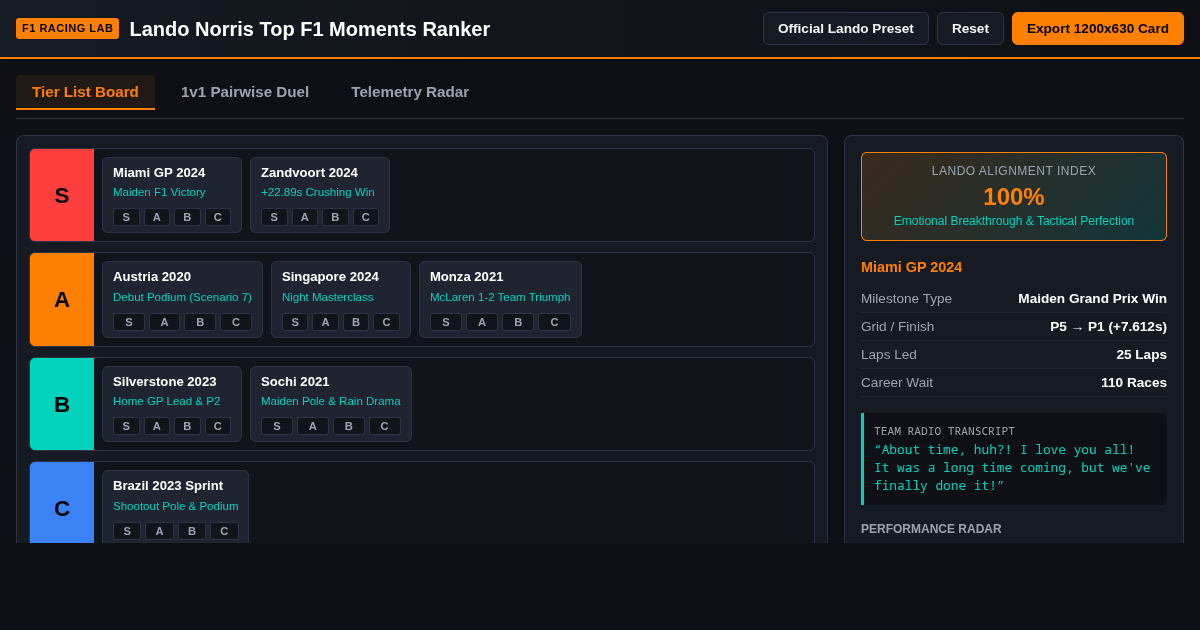Click the 'P5 → P1 (+7.612s)' value
The image size is (1200, 630).
pos(1108,326)
